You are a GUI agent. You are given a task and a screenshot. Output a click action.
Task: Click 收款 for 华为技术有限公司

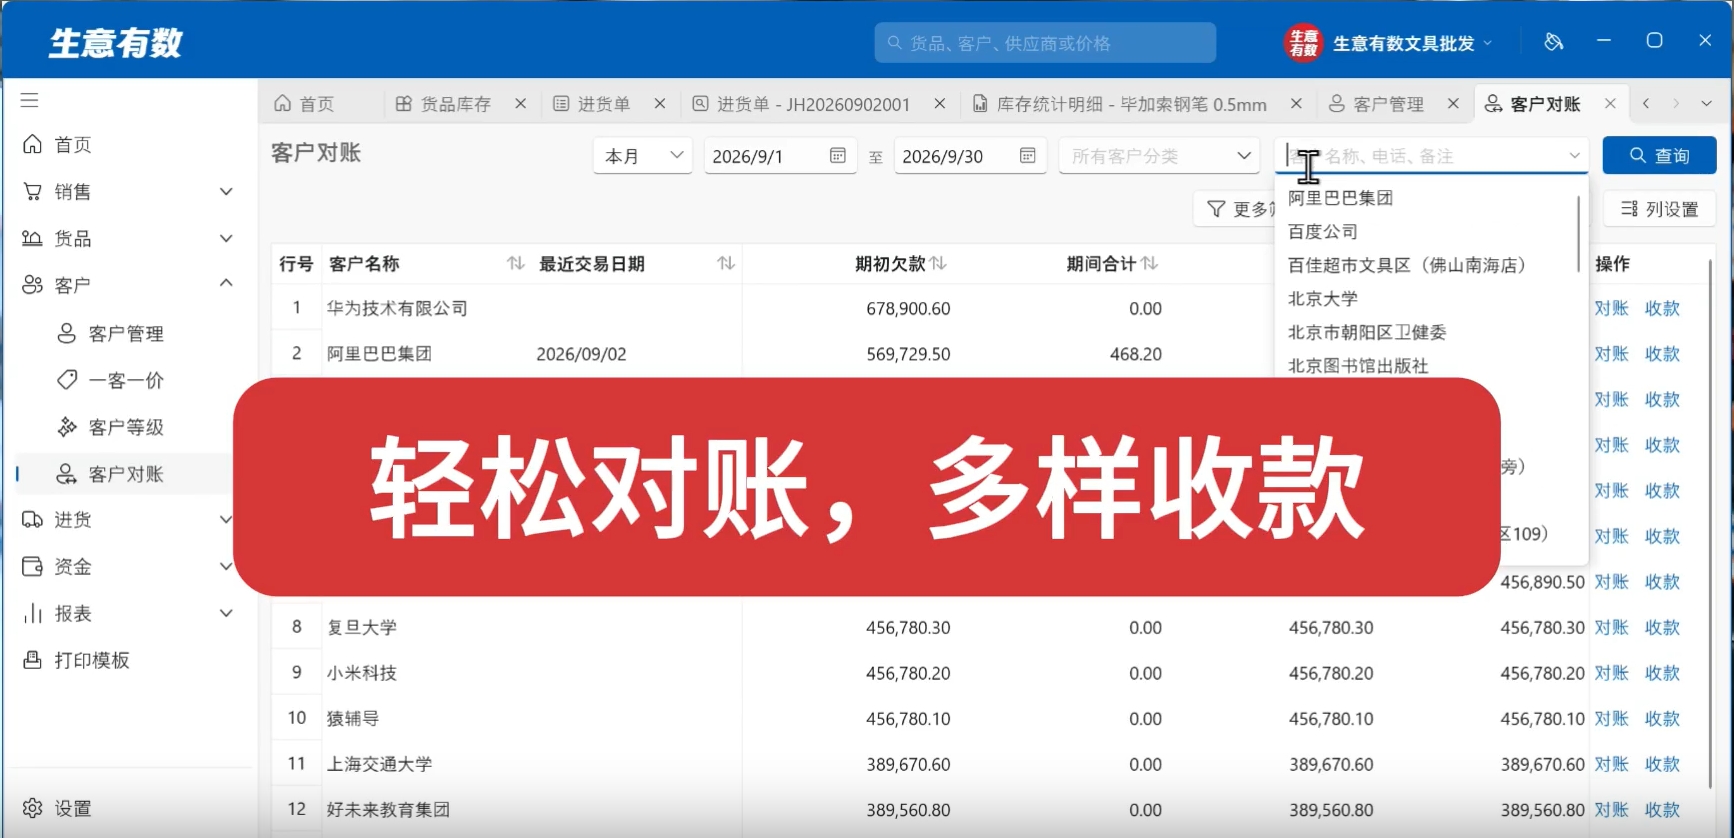coord(1662,308)
